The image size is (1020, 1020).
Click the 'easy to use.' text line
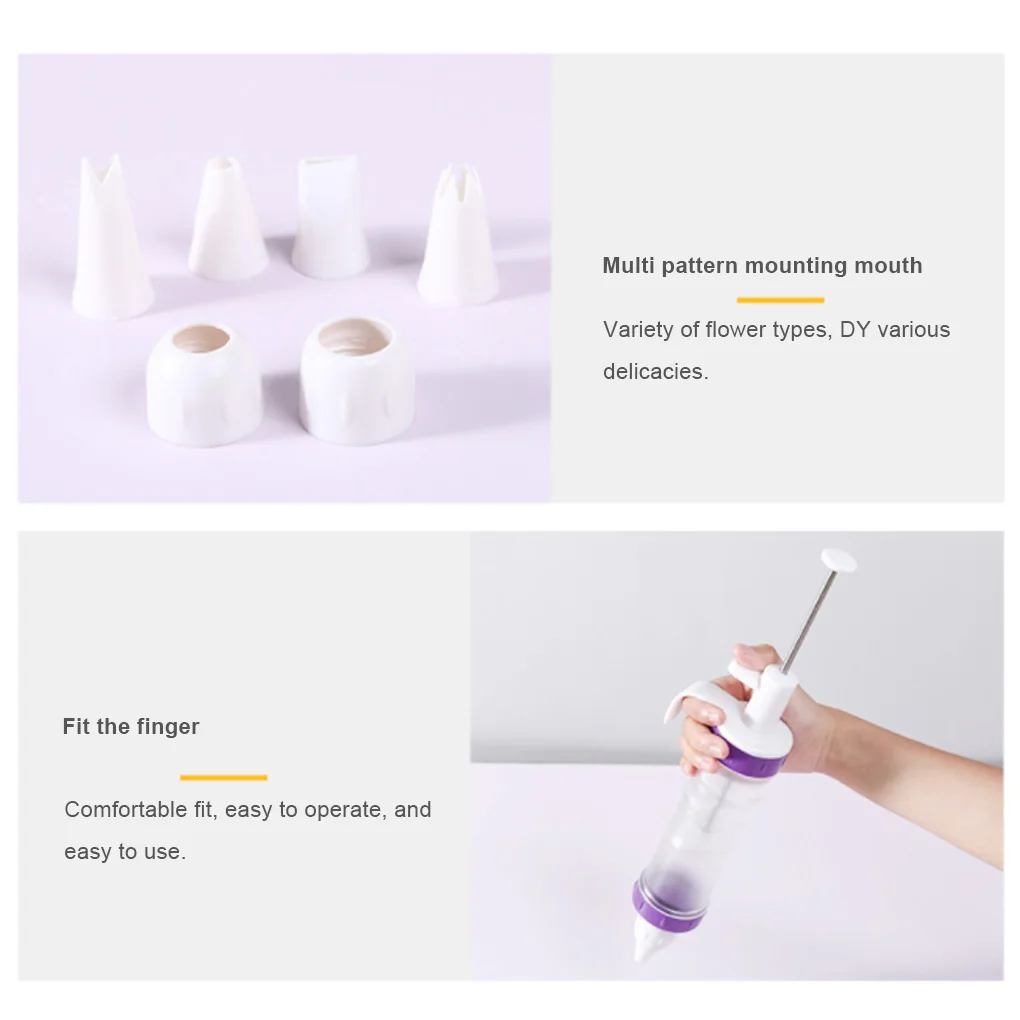(x=125, y=852)
